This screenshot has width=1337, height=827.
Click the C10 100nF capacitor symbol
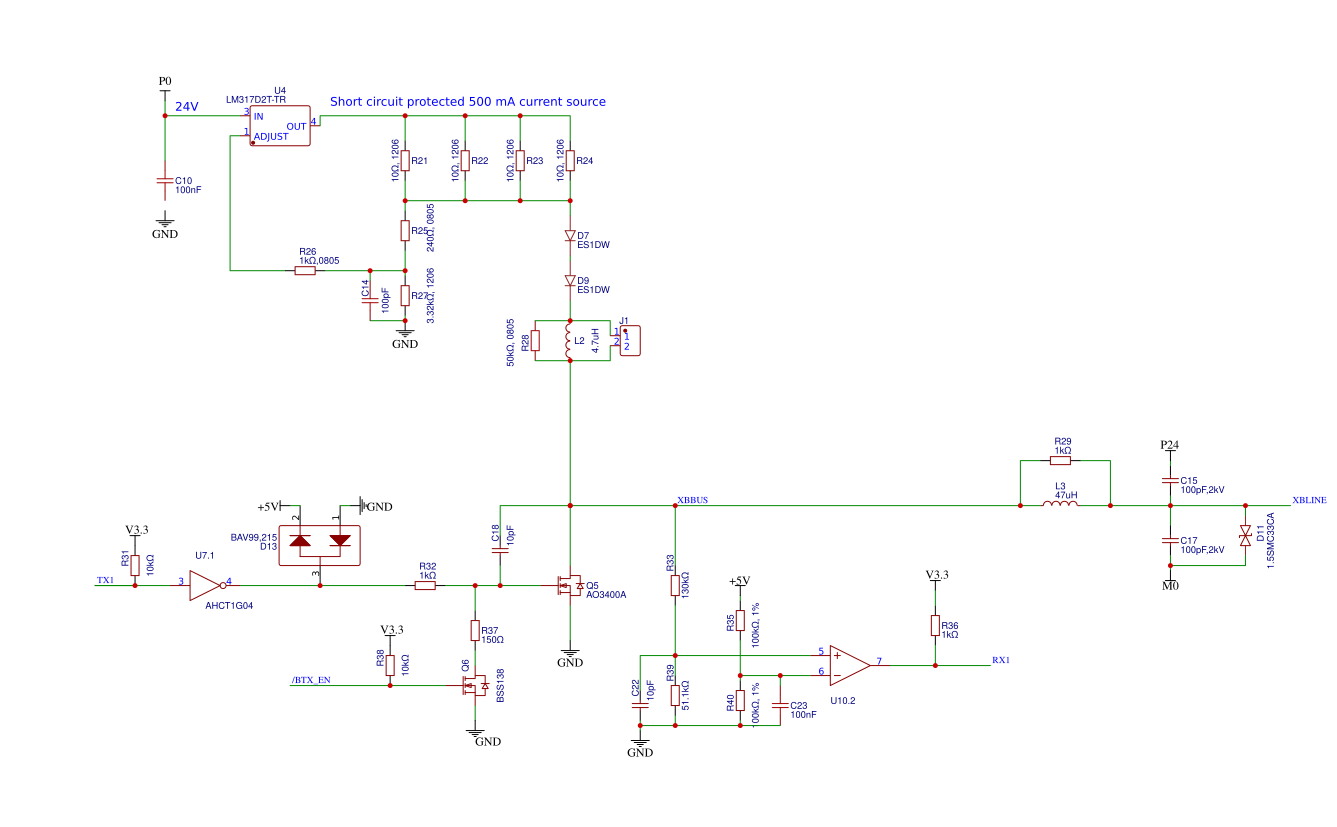tap(165, 182)
